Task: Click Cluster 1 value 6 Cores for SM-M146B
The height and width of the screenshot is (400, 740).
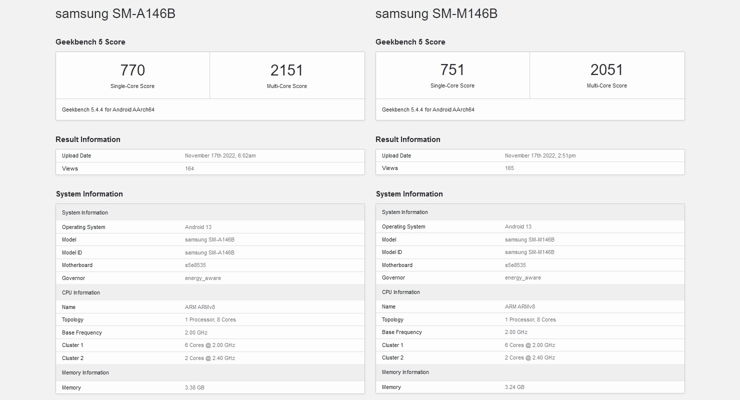Action: pos(530,345)
